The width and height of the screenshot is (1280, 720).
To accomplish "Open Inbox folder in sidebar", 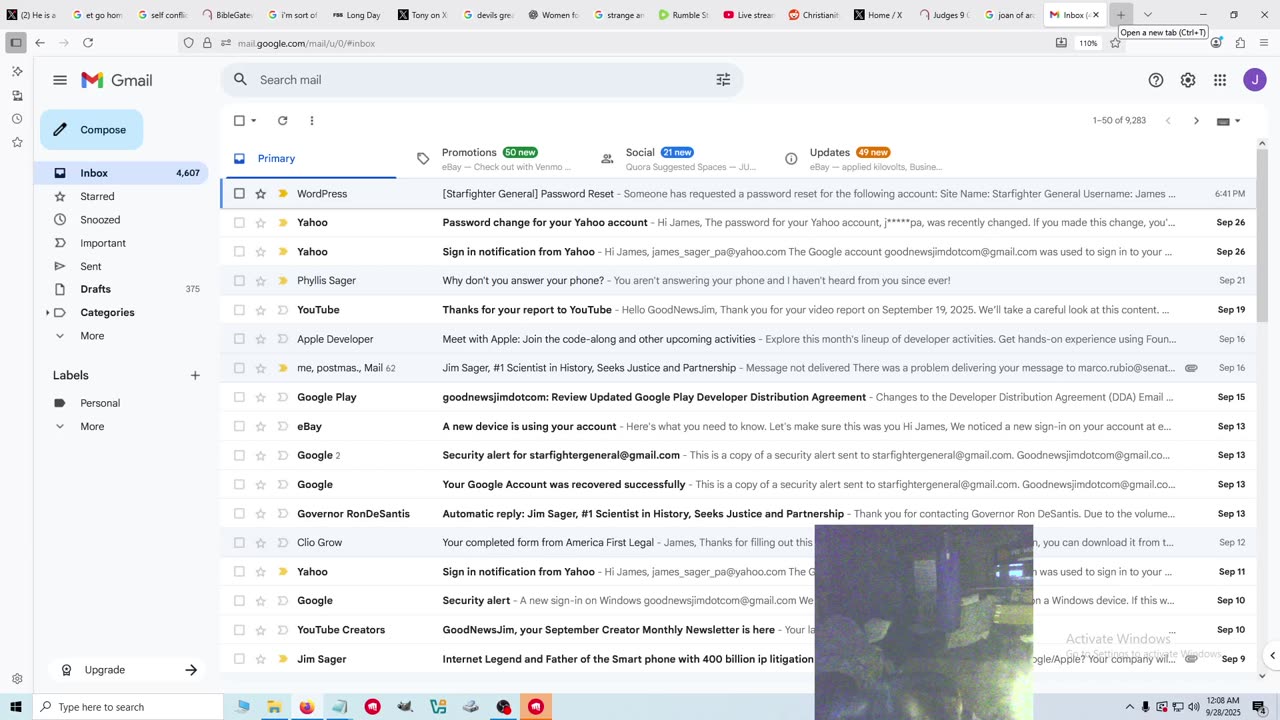I will pos(122,173).
